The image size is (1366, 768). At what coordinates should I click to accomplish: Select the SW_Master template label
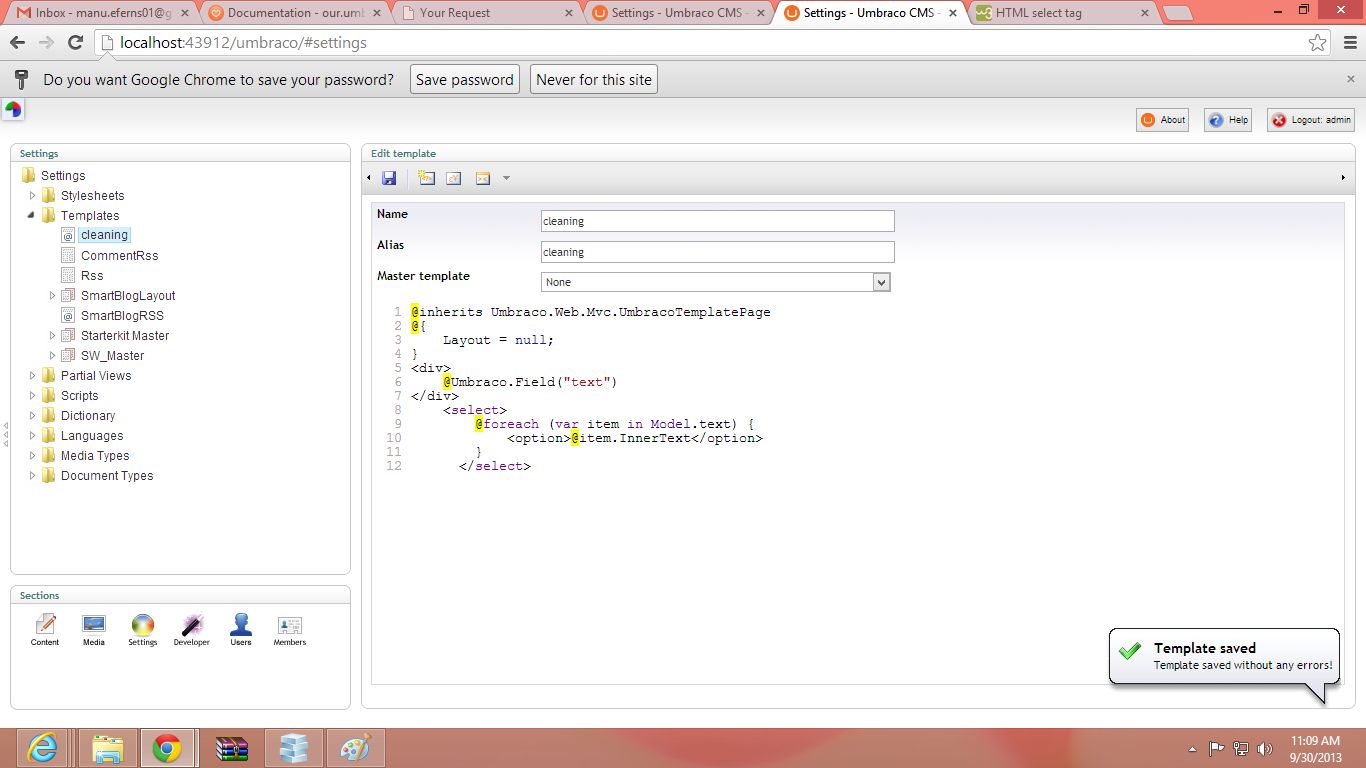(x=113, y=355)
